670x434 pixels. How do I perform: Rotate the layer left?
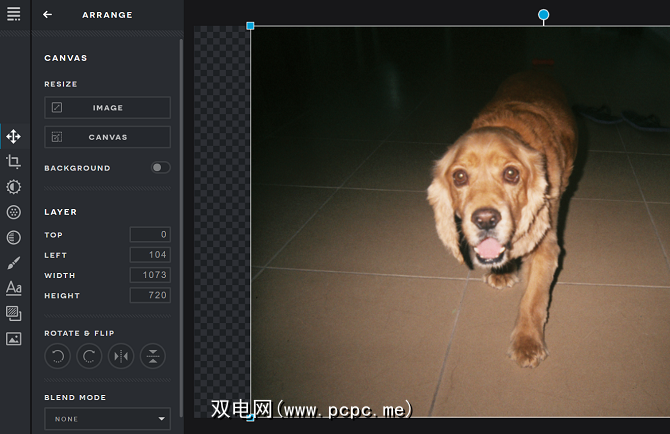point(57,355)
